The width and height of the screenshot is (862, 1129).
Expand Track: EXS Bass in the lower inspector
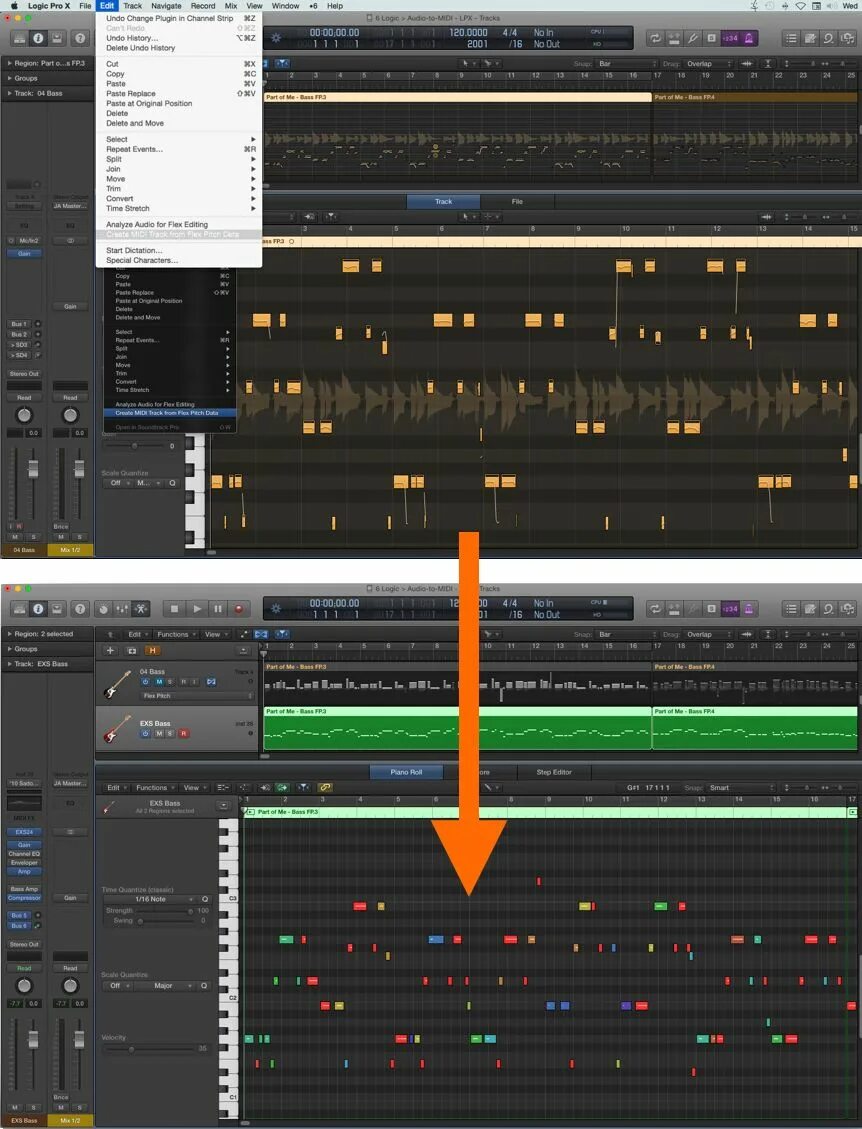[9, 664]
